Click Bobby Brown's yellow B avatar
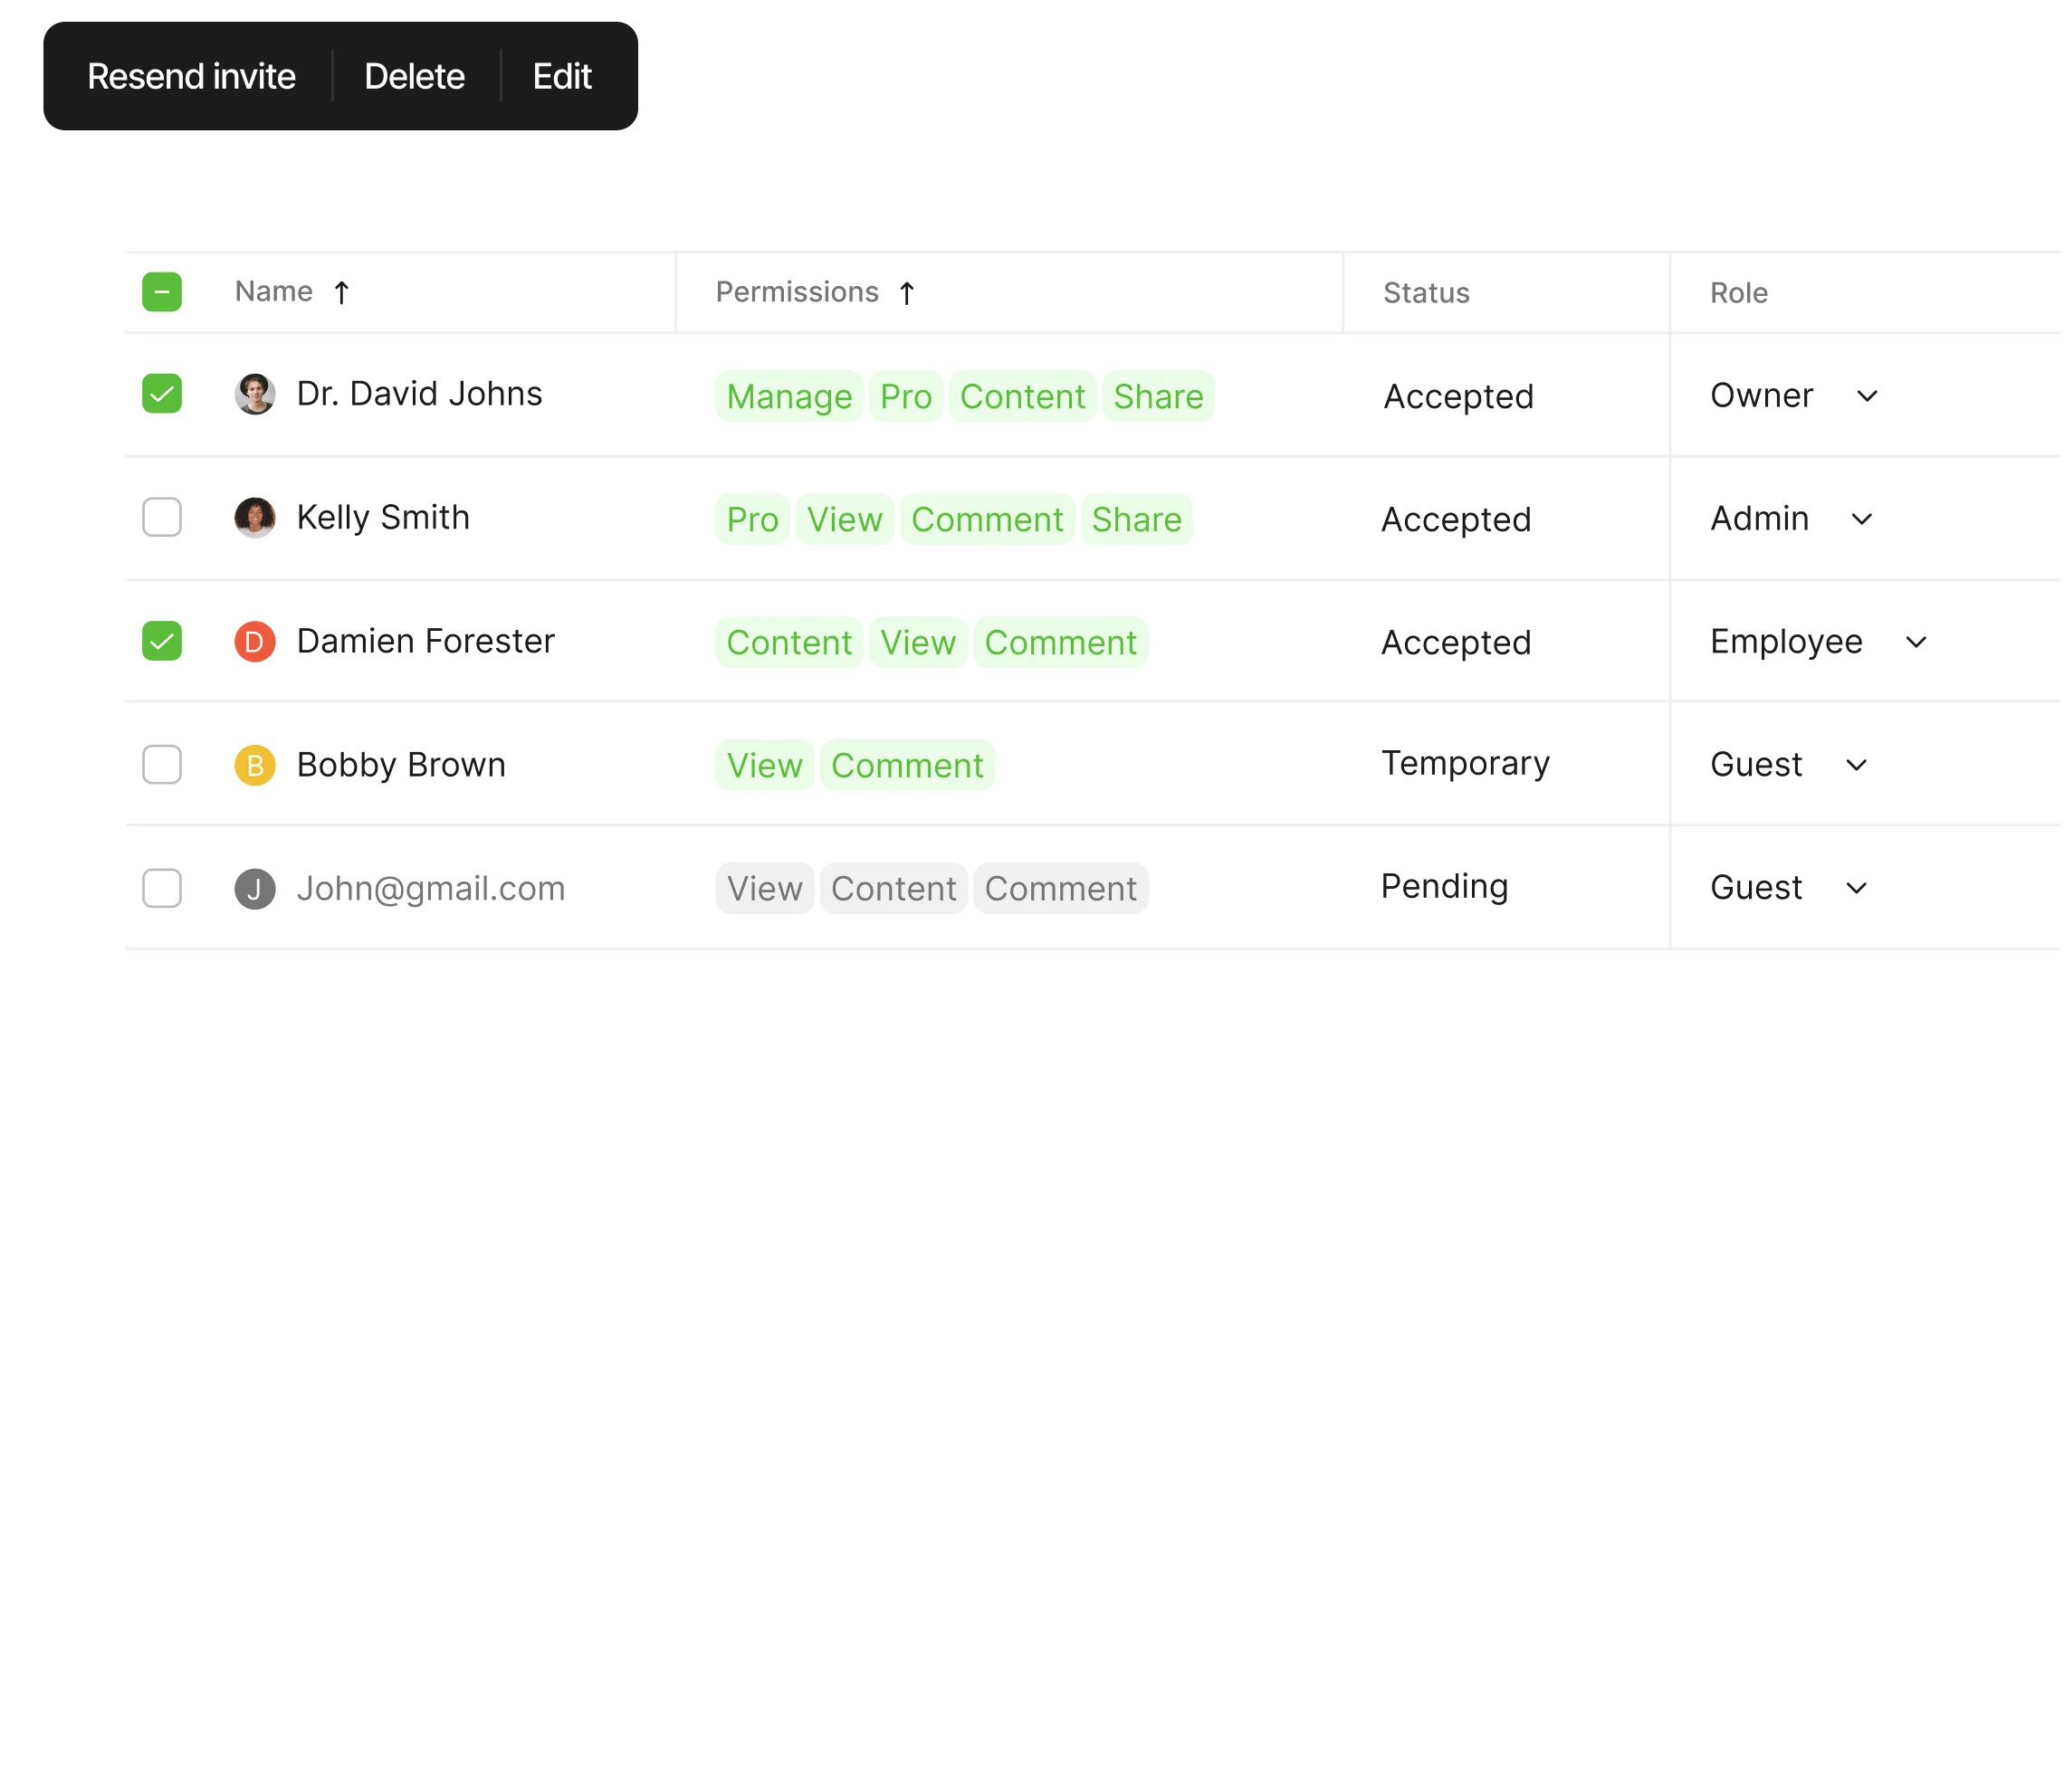Viewport: 2064px width, 1792px height. point(255,765)
